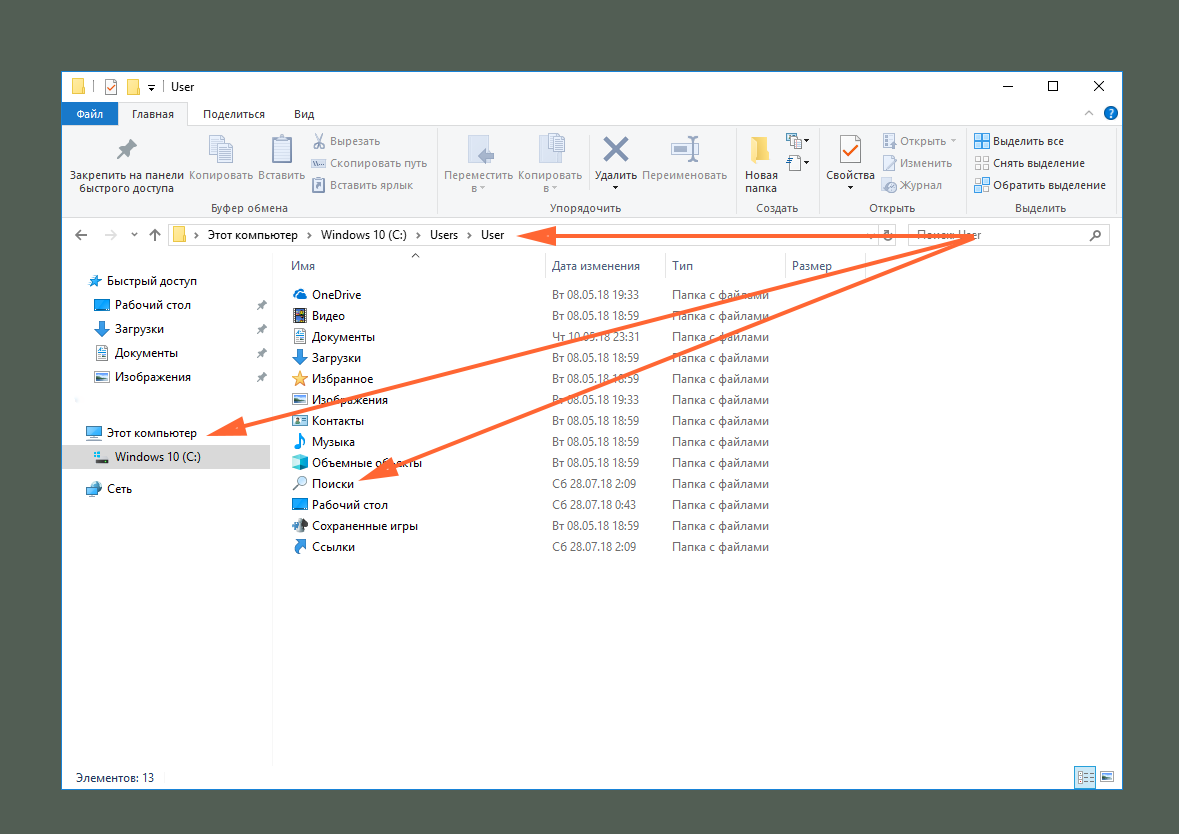Click Properties icon in title bar toolbar
This screenshot has width=1179, height=834.
111,87
